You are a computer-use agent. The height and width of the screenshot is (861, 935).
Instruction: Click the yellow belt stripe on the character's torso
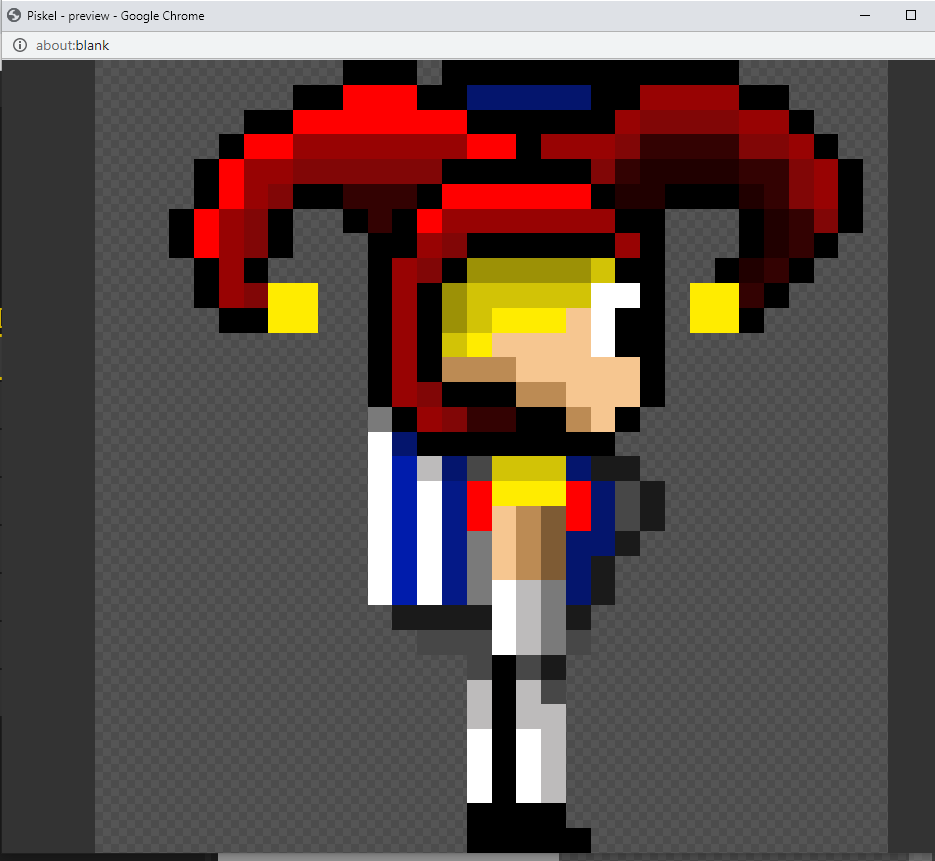[528, 493]
